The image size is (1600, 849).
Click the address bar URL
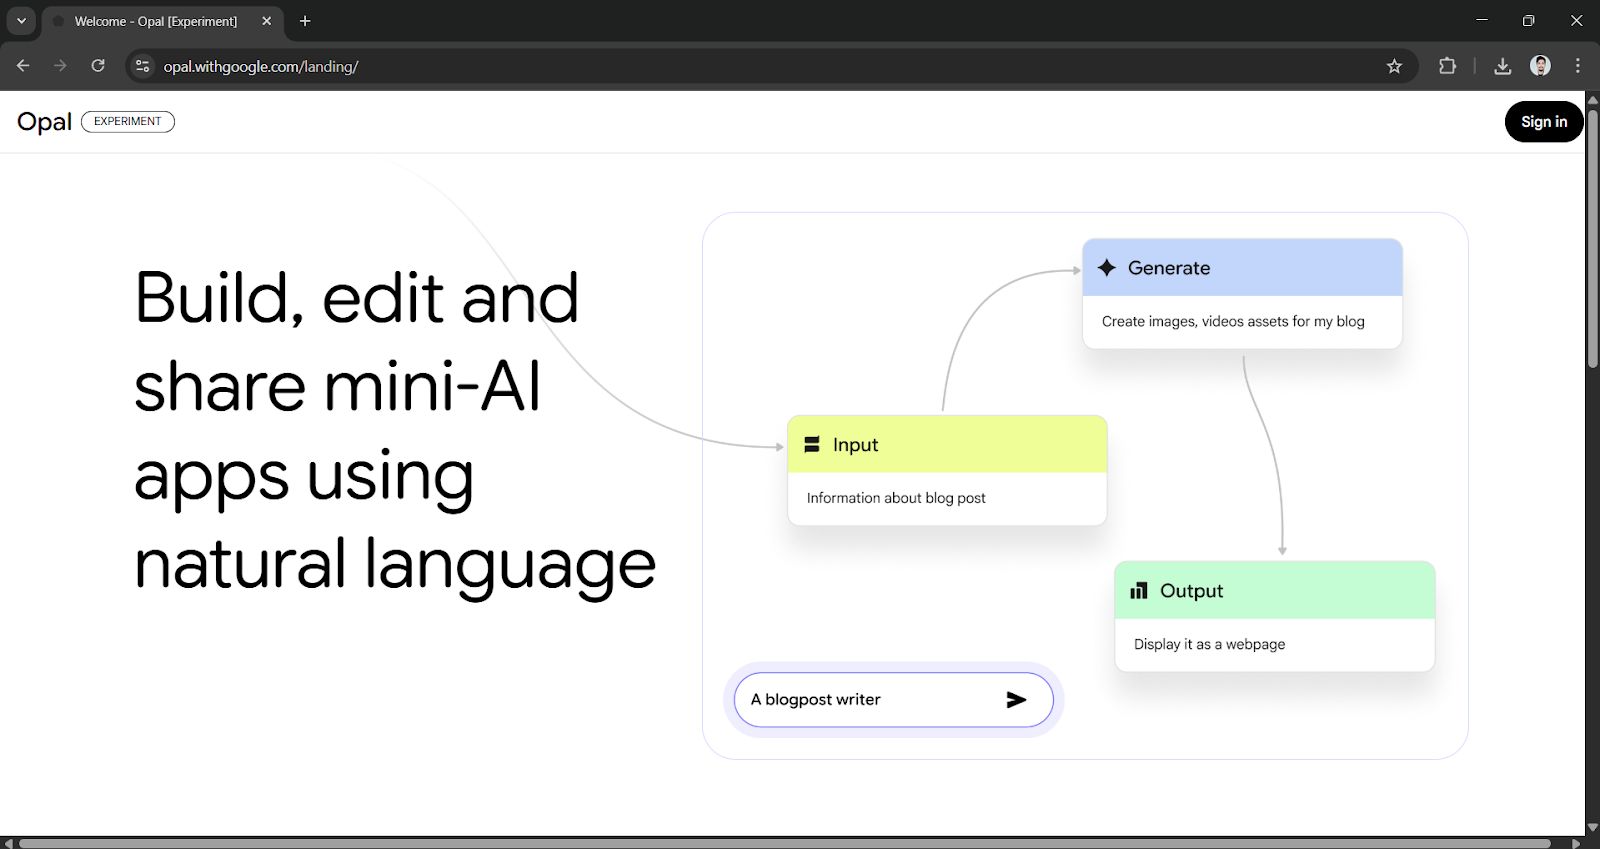click(x=261, y=67)
